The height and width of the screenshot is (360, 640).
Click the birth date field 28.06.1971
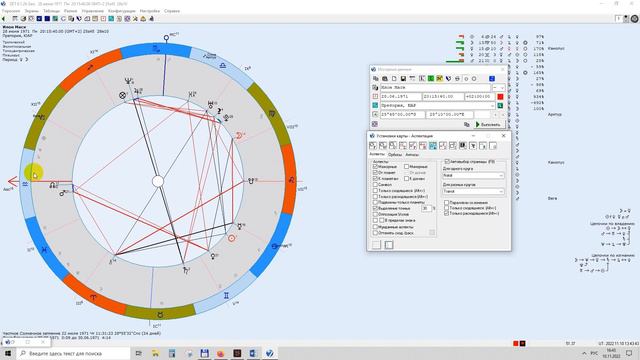(401, 97)
